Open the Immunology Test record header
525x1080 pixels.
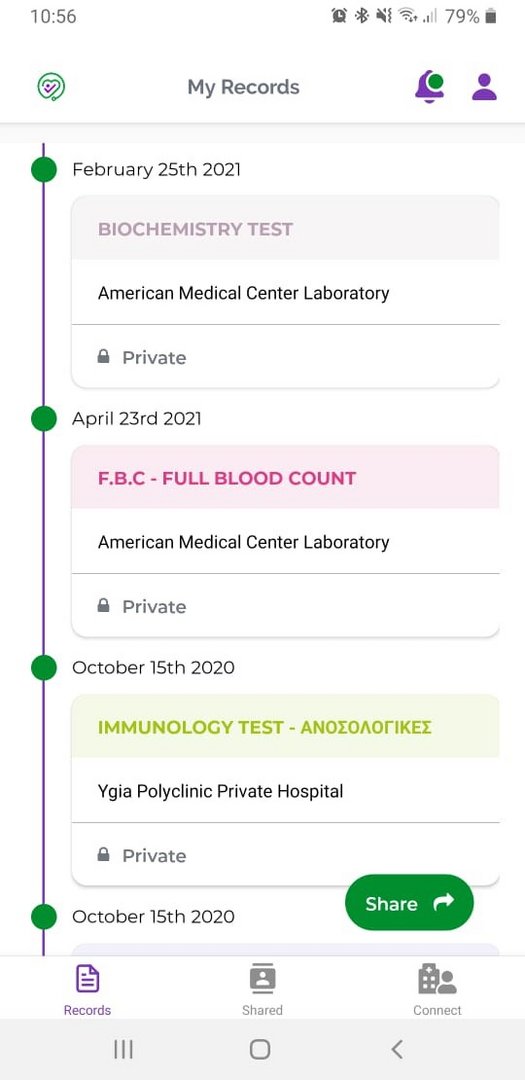(x=285, y=727)
